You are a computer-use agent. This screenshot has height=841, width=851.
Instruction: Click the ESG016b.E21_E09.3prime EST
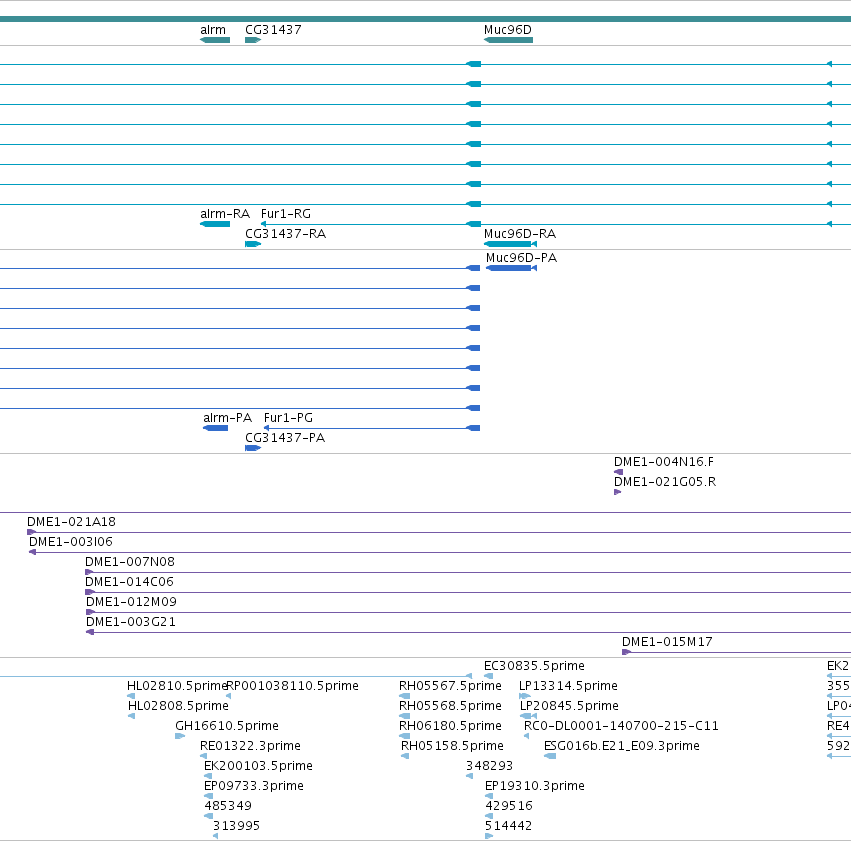pyautogui.click(x=550, y=756)
